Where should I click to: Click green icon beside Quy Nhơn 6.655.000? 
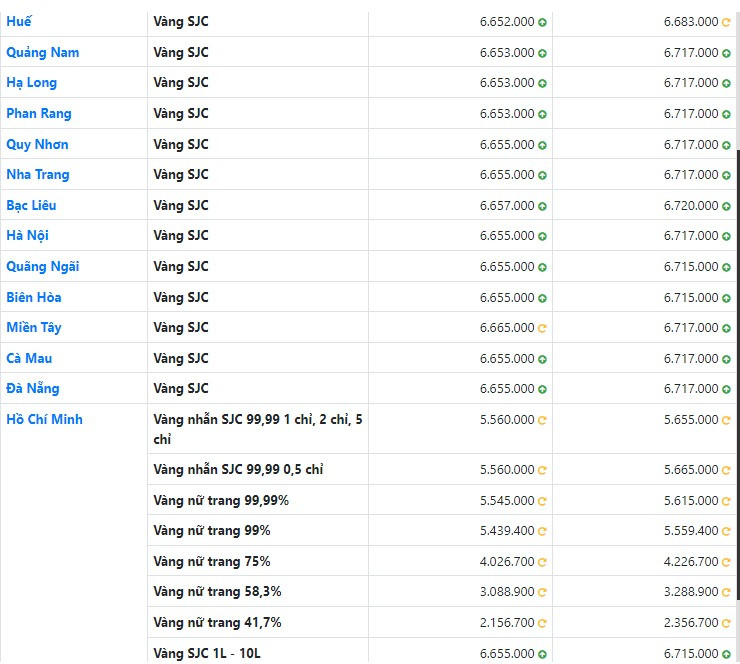542,145
